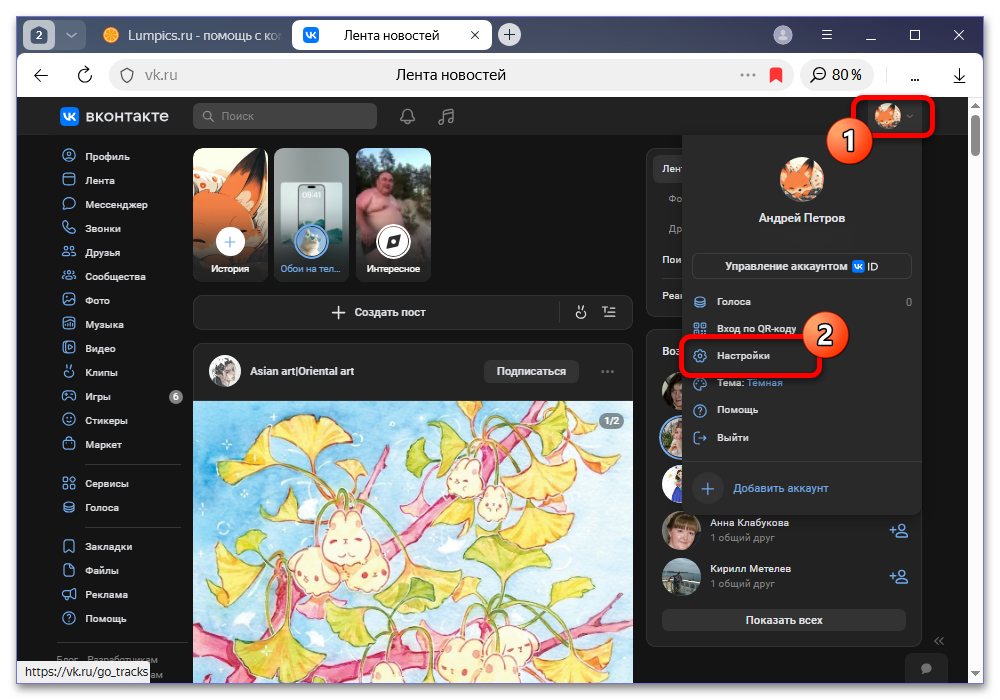This screenshot has height=700, width=1000.
Task: Click the article icon in create post bar
Action: (609, 312)
